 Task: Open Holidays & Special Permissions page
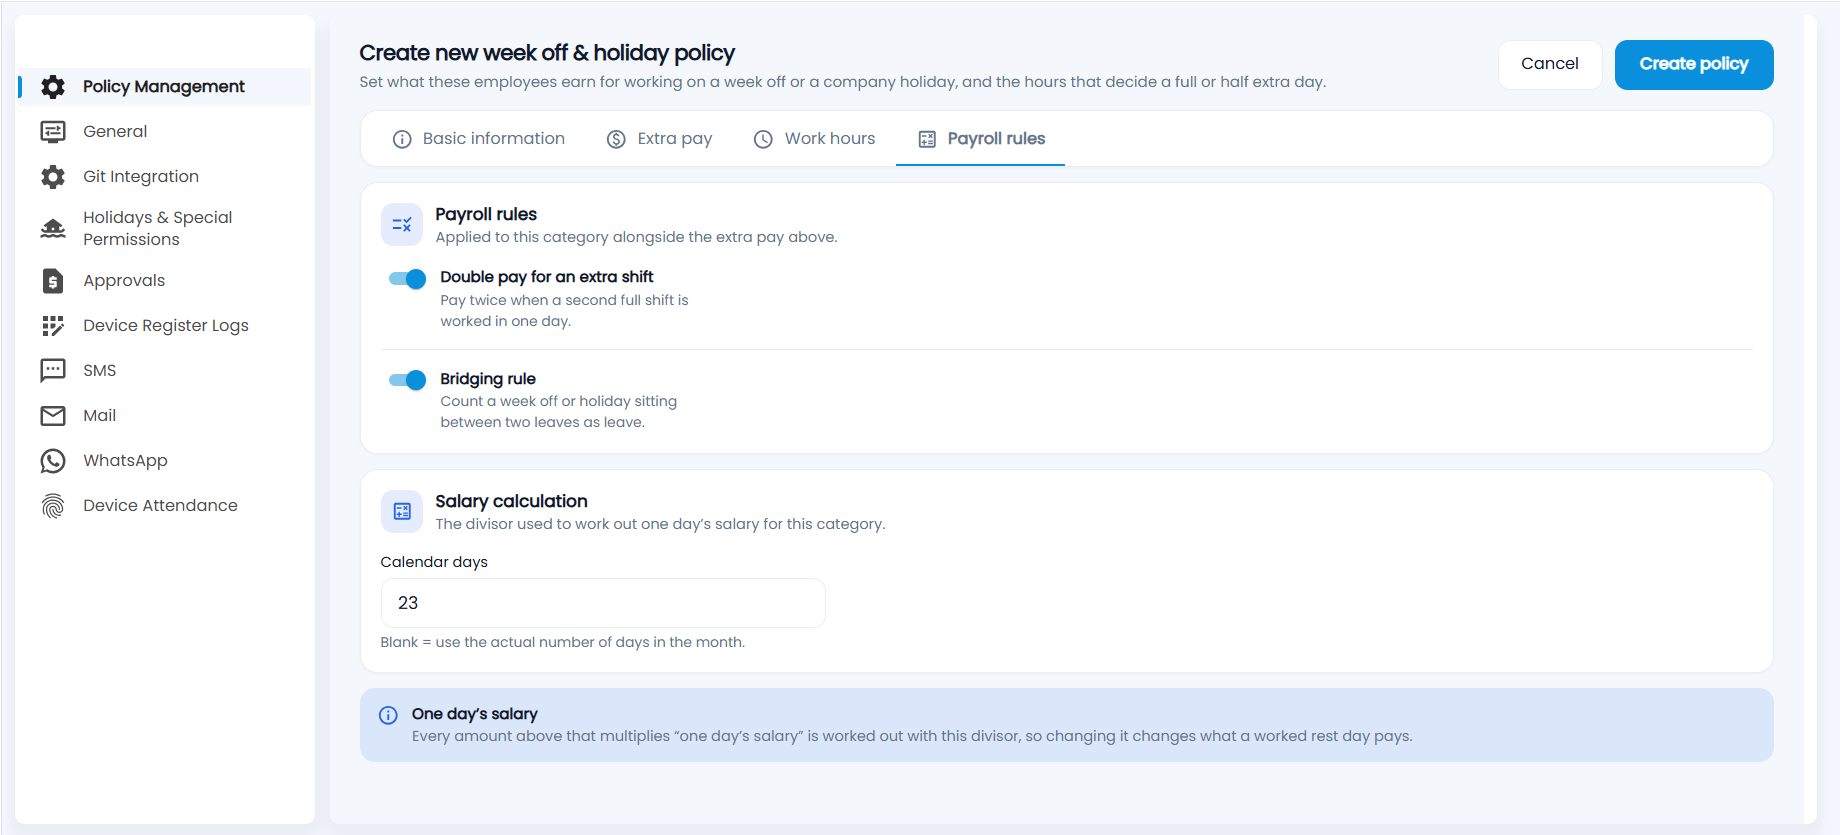165,229
